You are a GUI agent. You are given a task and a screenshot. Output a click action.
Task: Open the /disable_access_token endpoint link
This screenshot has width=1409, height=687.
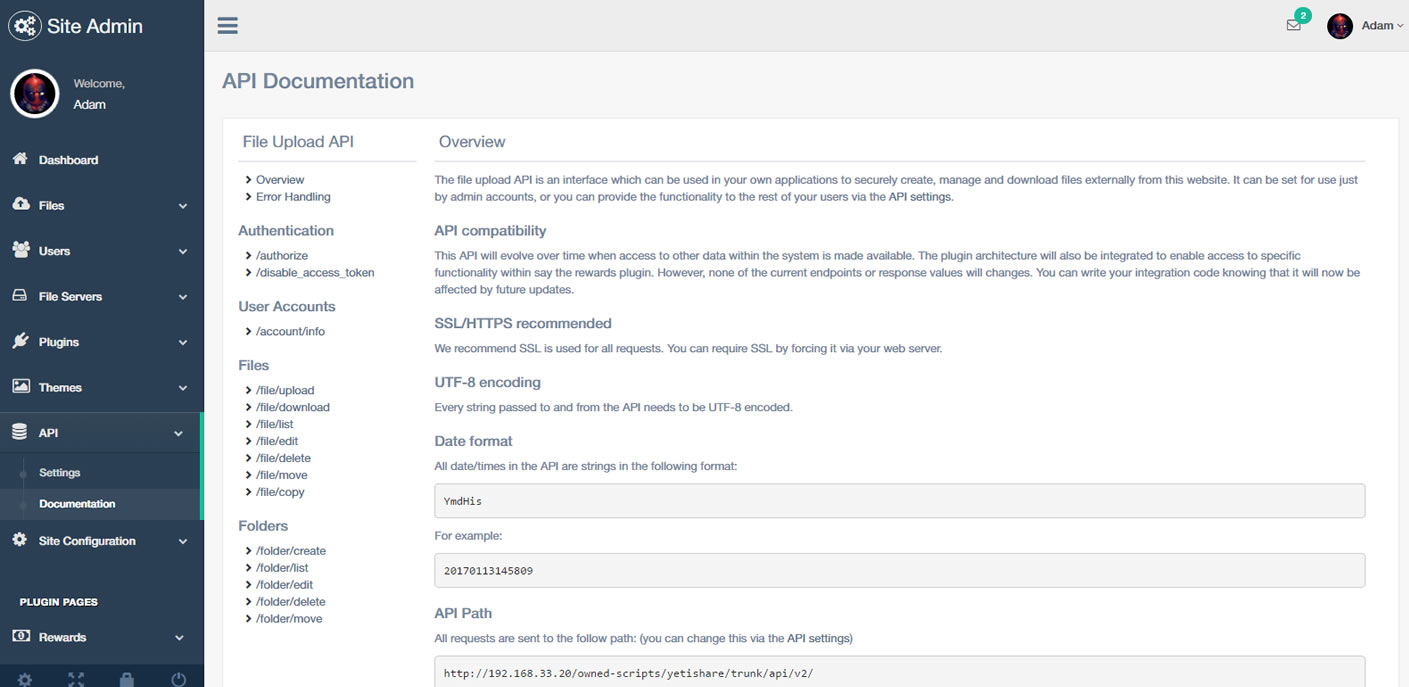(x=315, y=273)
